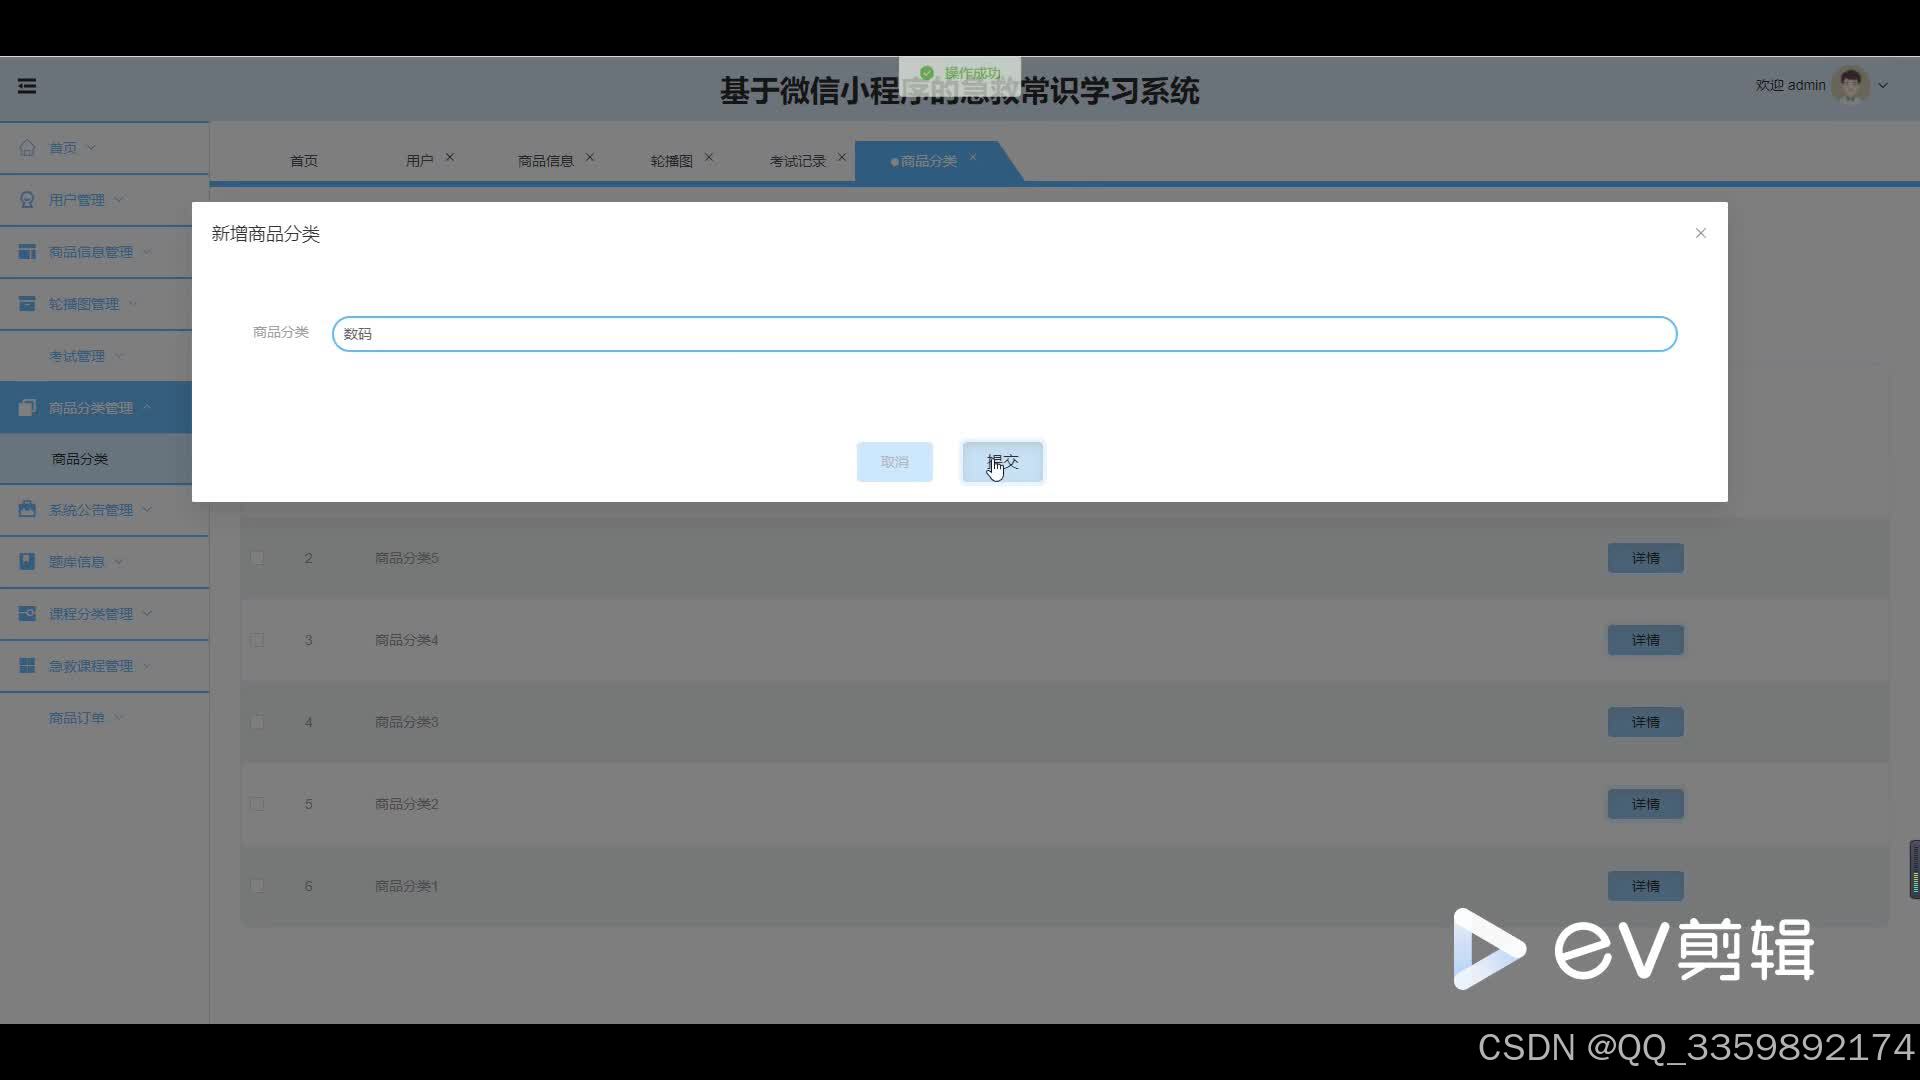Switch to the 商品信息 tab
The image size is (1920, 1080).
tap(545, 161)
